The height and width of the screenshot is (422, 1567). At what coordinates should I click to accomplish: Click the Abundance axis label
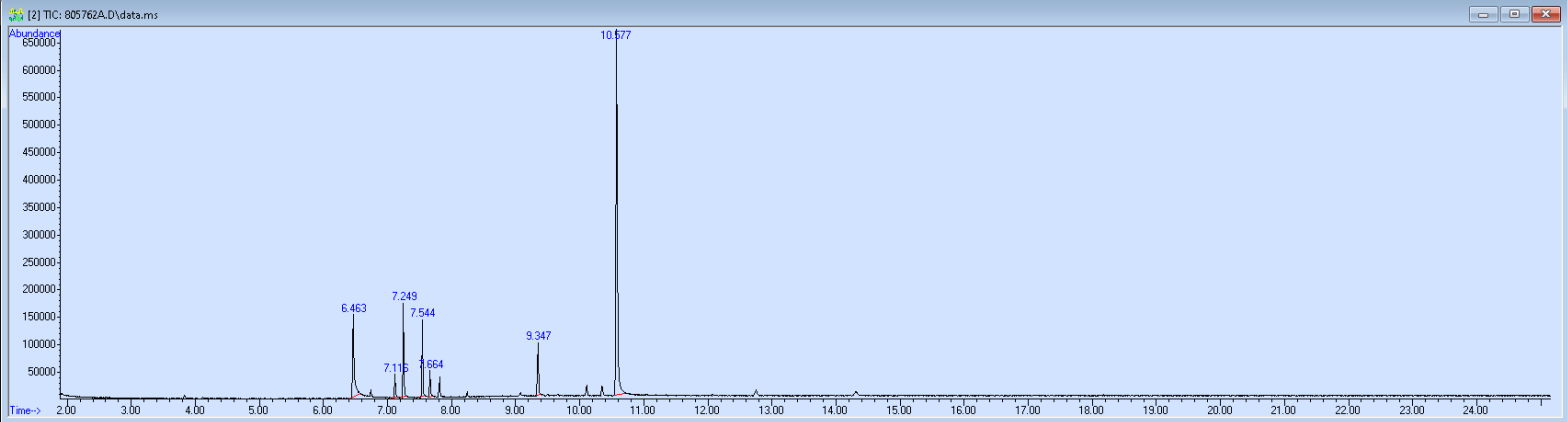(35, 33)
